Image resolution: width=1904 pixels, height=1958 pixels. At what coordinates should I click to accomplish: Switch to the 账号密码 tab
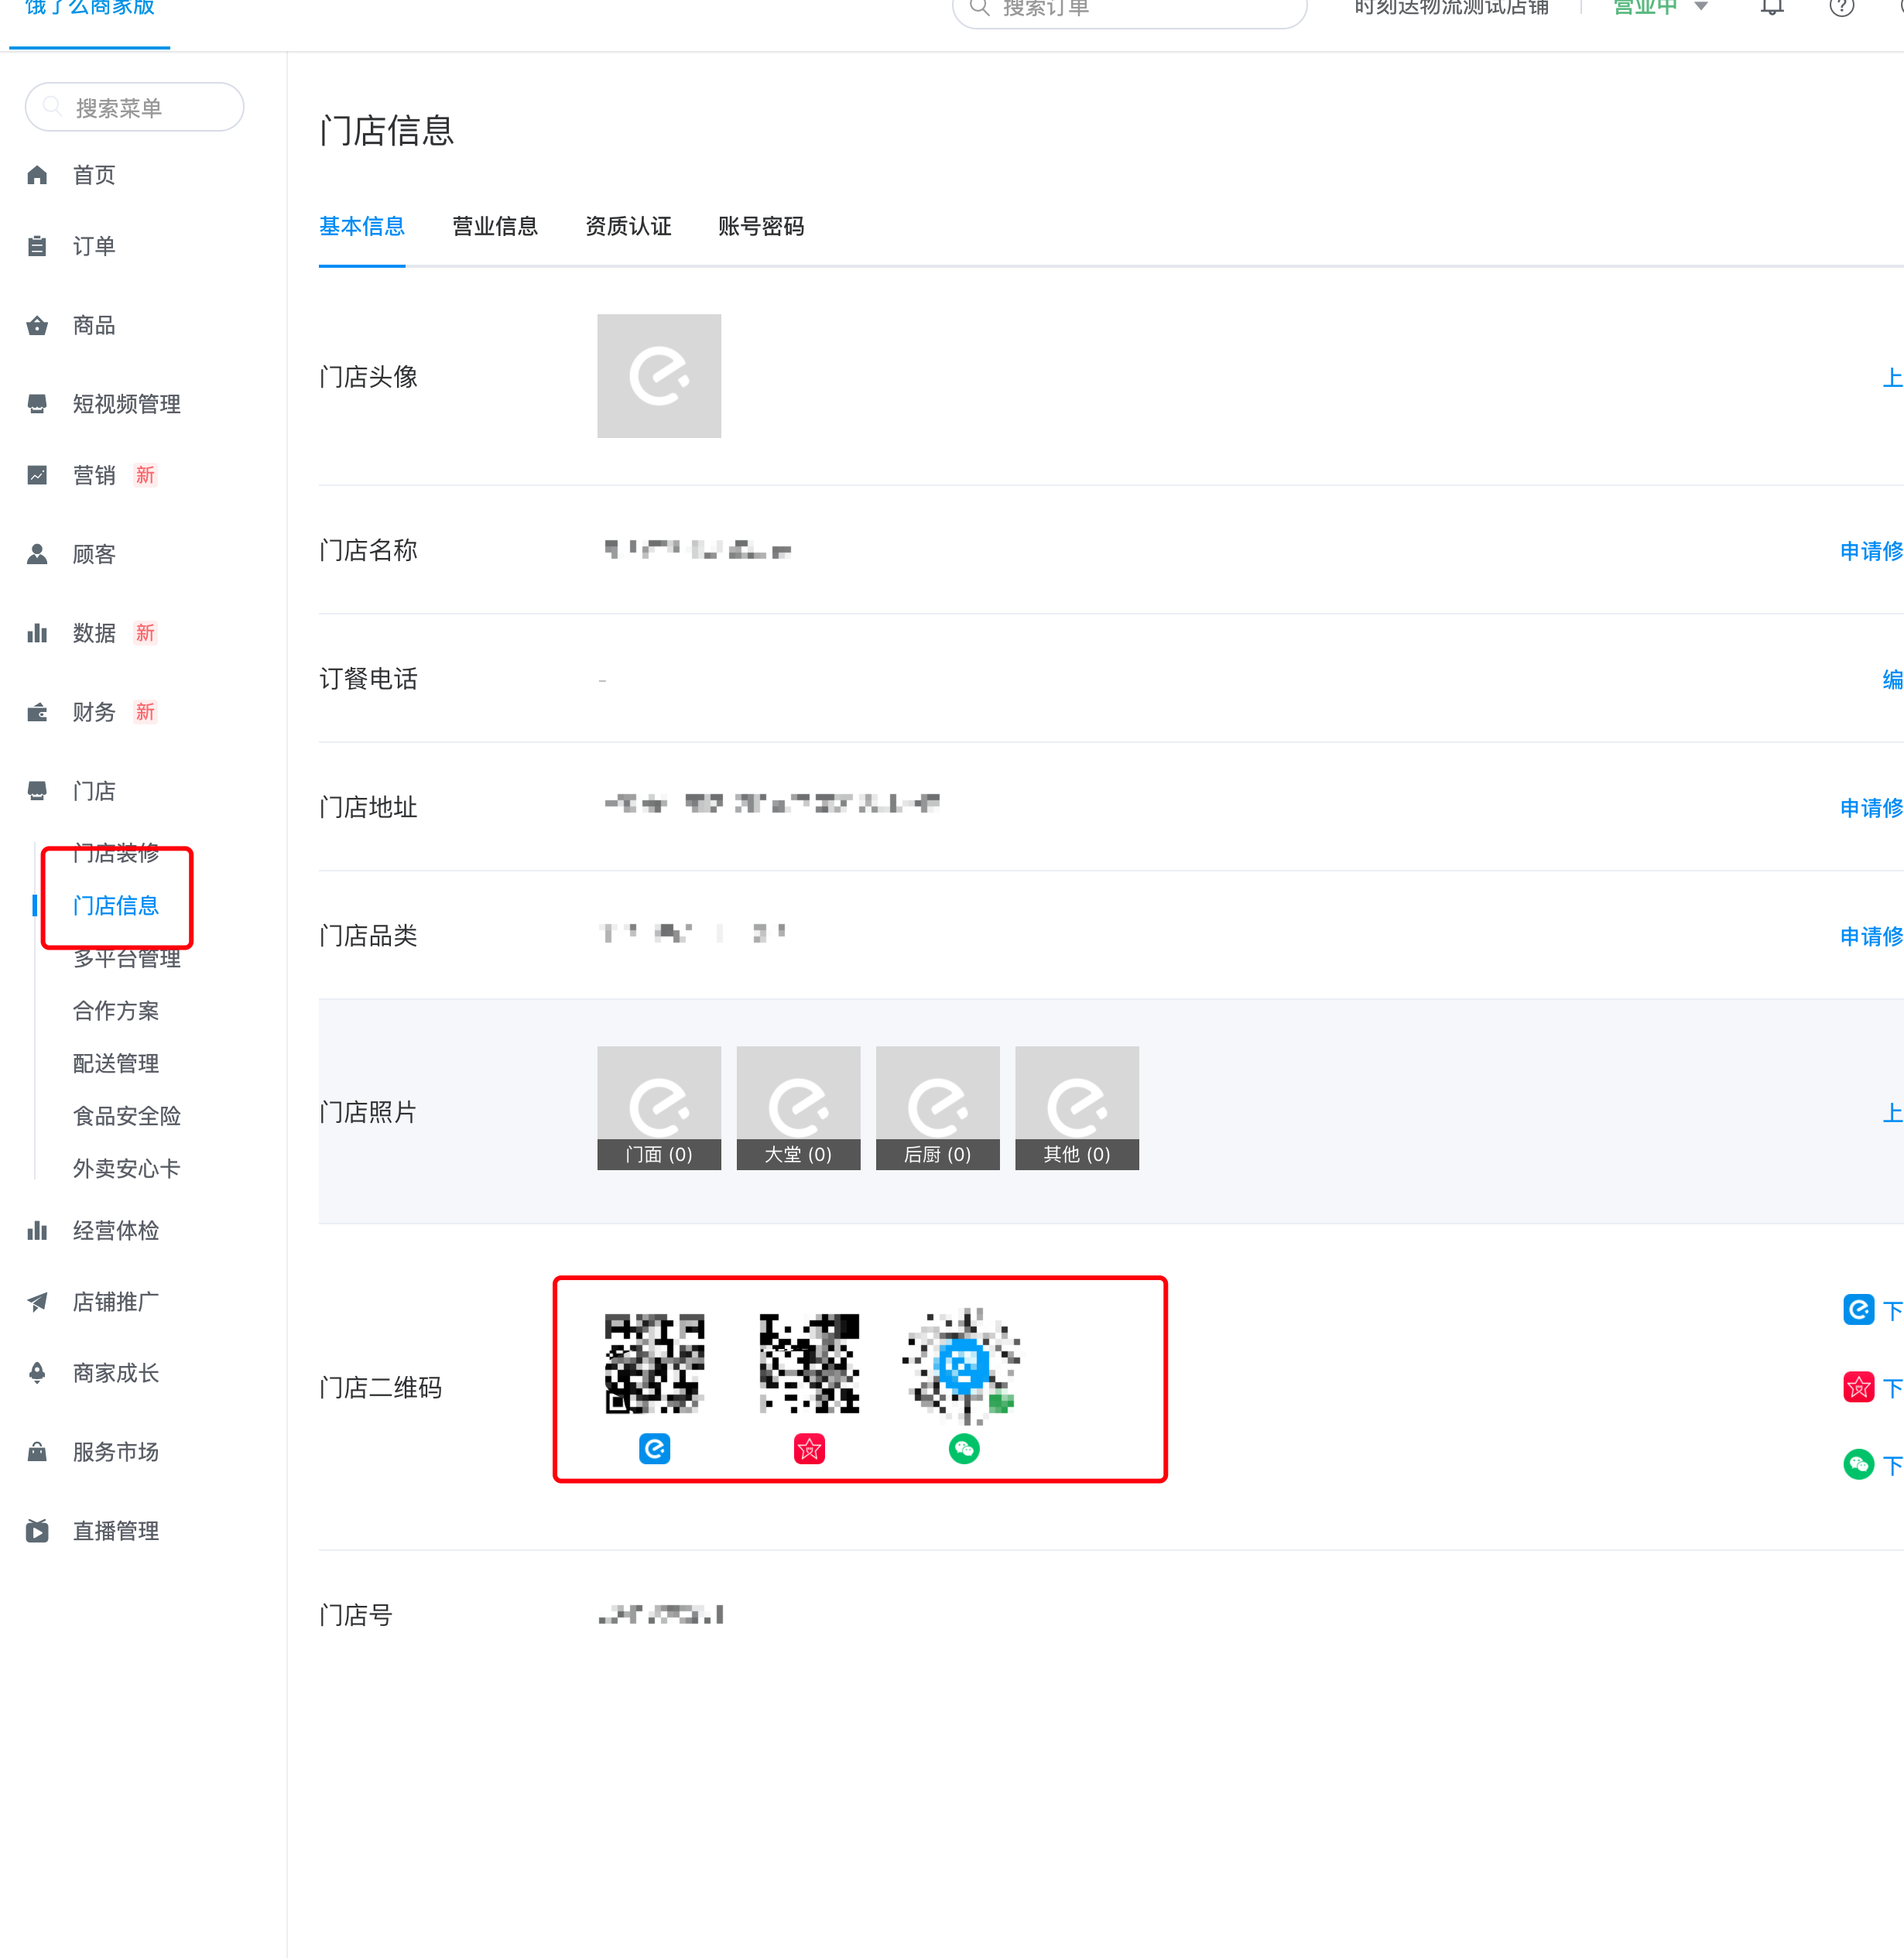click(761, 227)
